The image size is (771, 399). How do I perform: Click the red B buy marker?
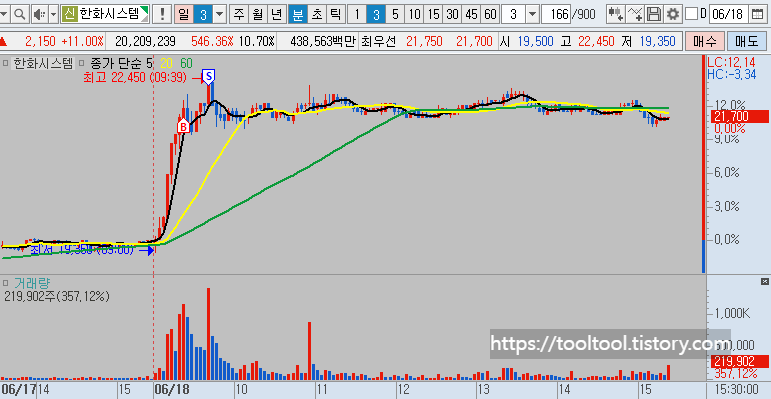point(183,126)
